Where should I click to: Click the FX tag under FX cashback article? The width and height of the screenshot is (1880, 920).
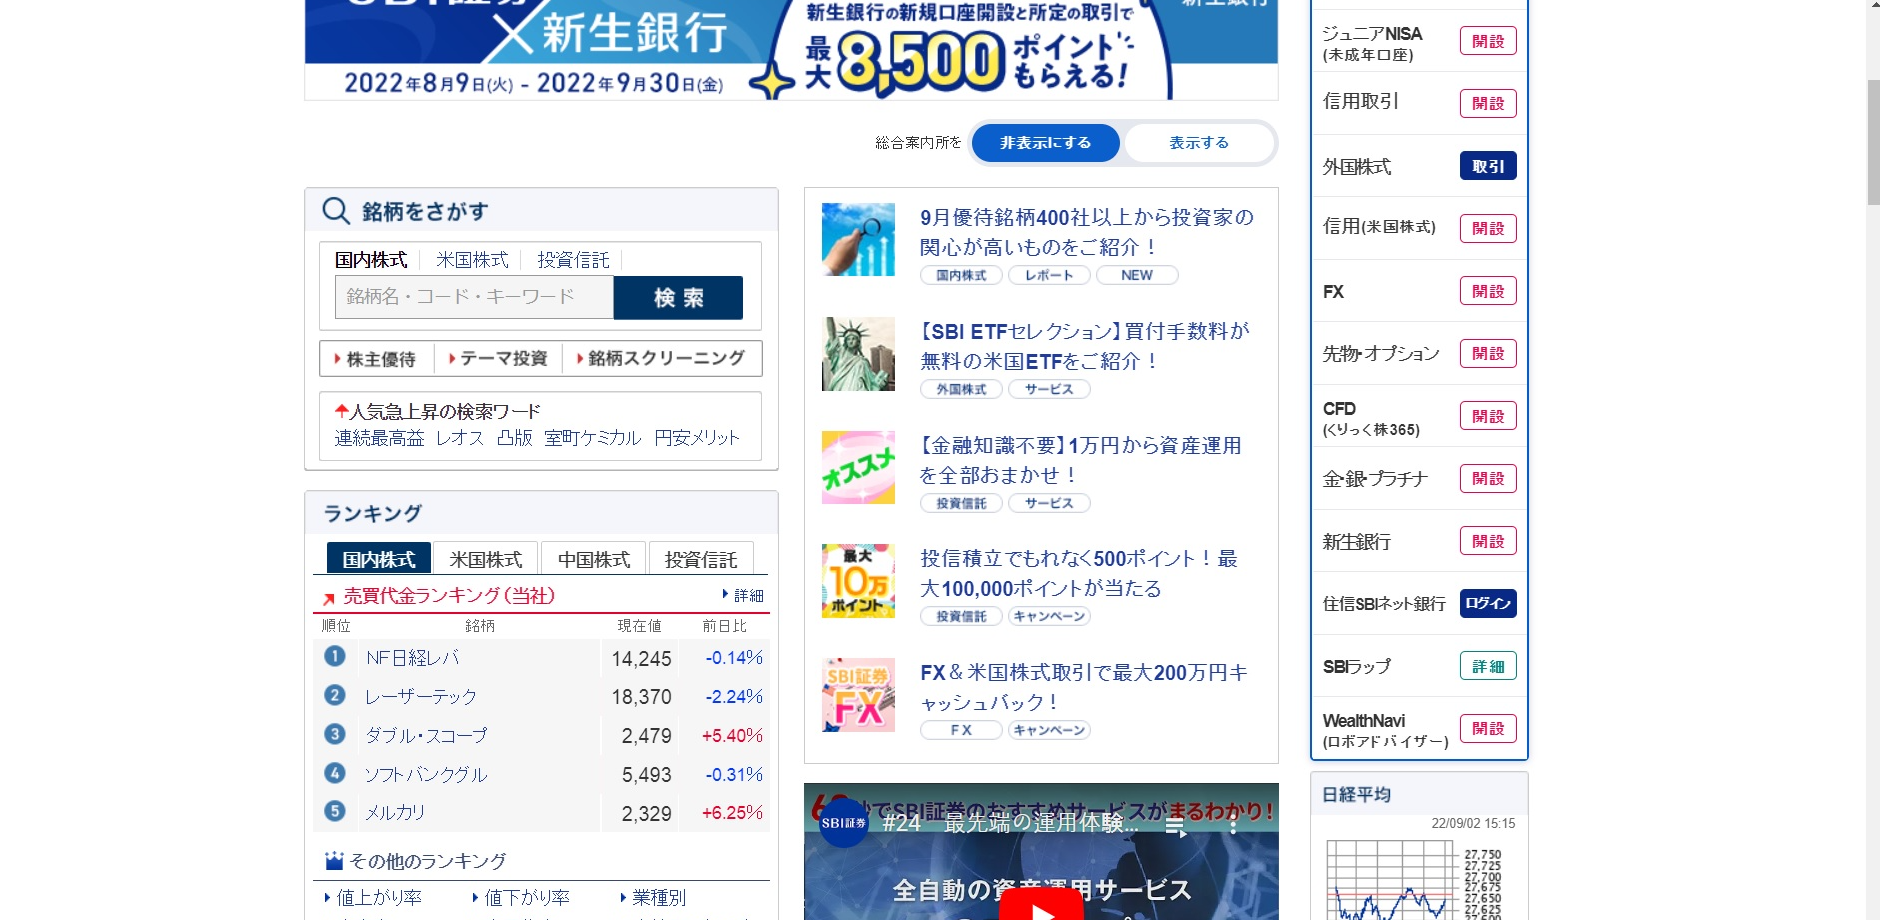(x=961, y=730)
